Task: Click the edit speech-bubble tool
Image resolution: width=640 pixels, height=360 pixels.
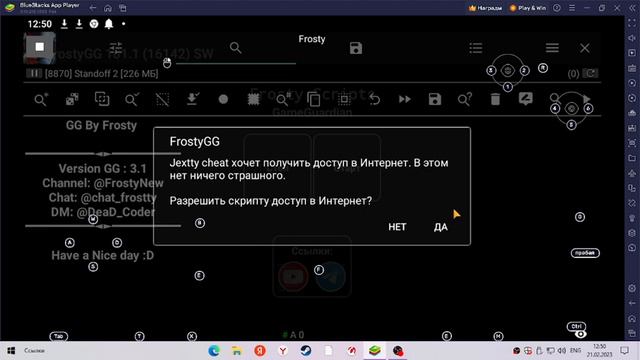Action: tap(526, 99)
